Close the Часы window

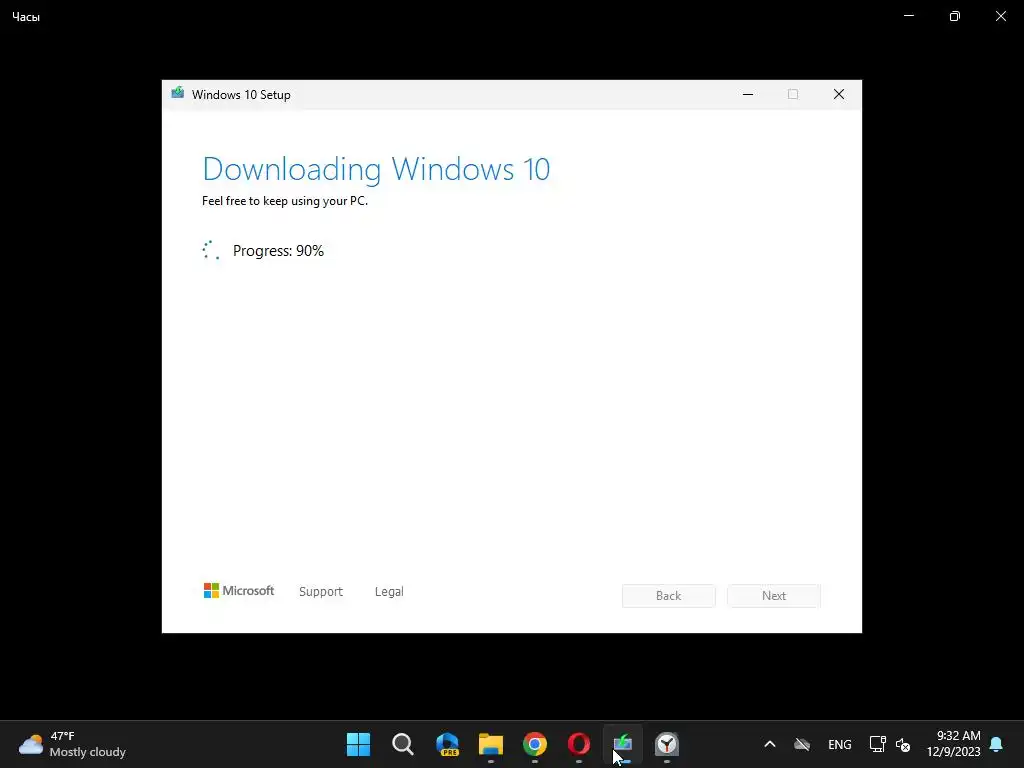point(1000,16)
